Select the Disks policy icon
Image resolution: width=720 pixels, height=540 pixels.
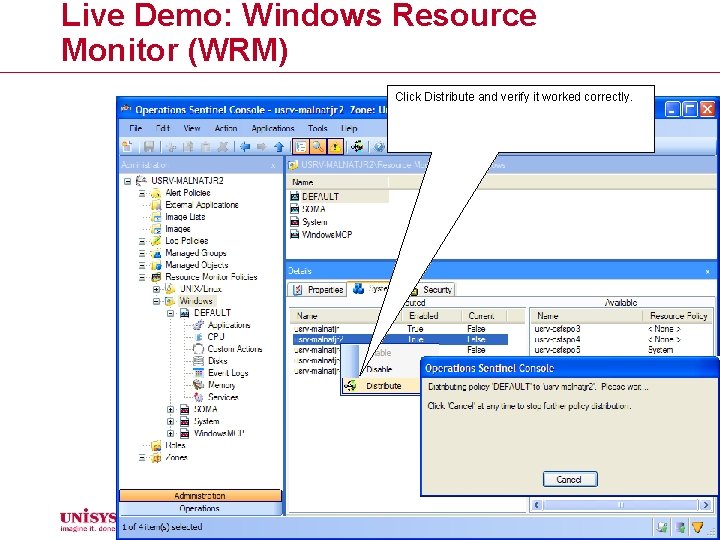click(x=198, y=361)
